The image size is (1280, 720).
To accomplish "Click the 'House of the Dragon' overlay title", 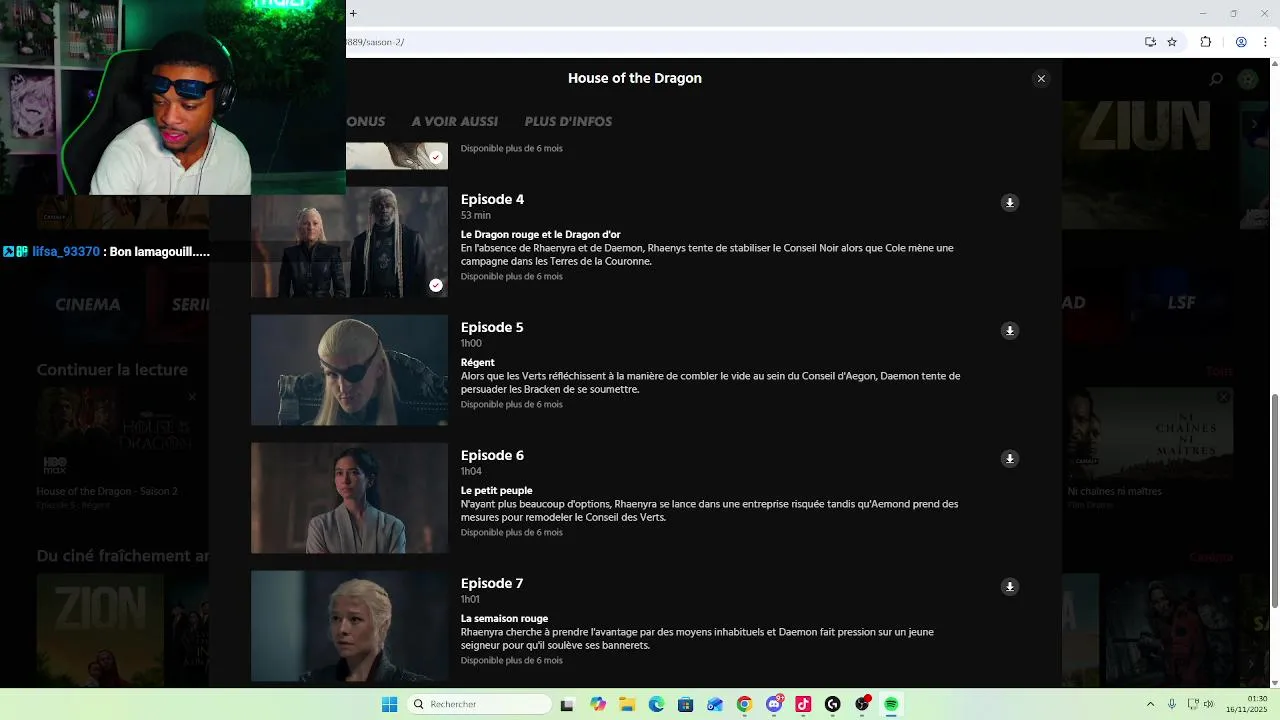I will tap(635, 78).
